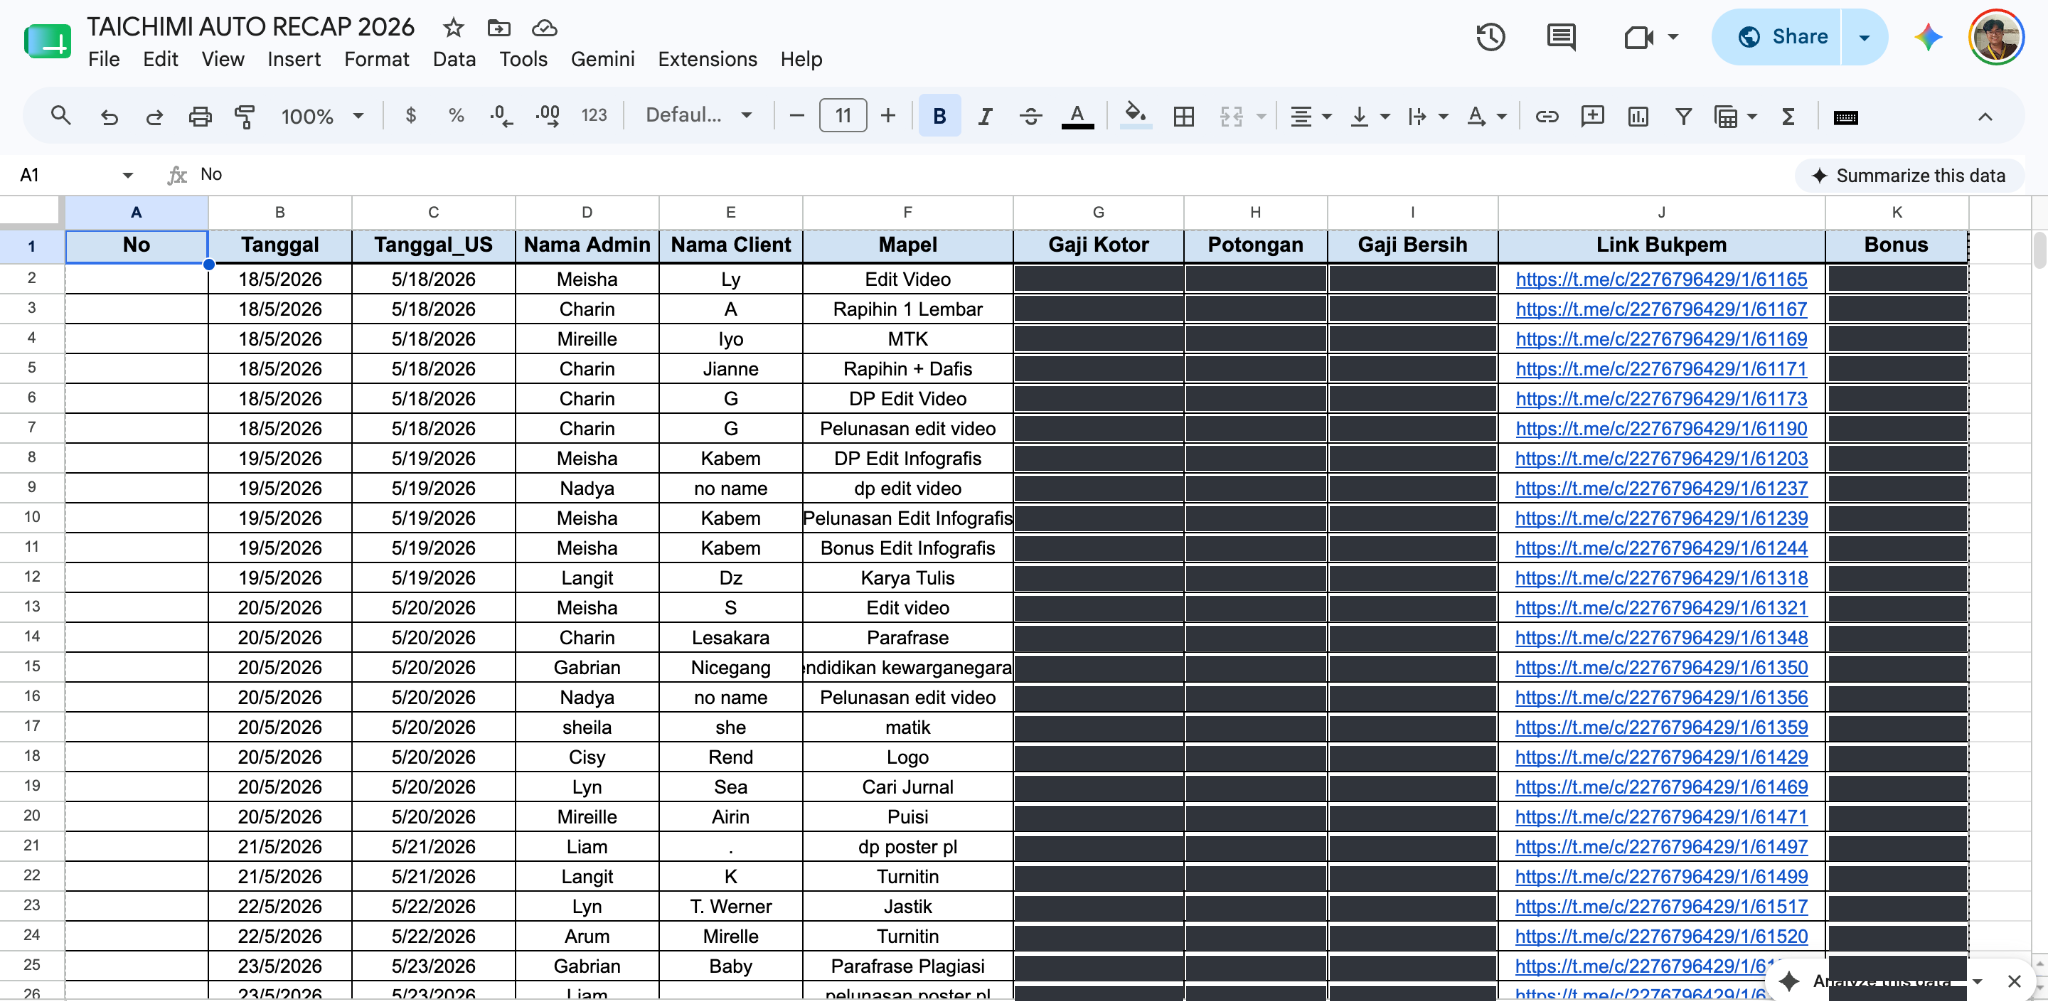Open the Google account avatar
Image resolution: width=2048 pixels, height=1001 pixels.
point(1996,37)
